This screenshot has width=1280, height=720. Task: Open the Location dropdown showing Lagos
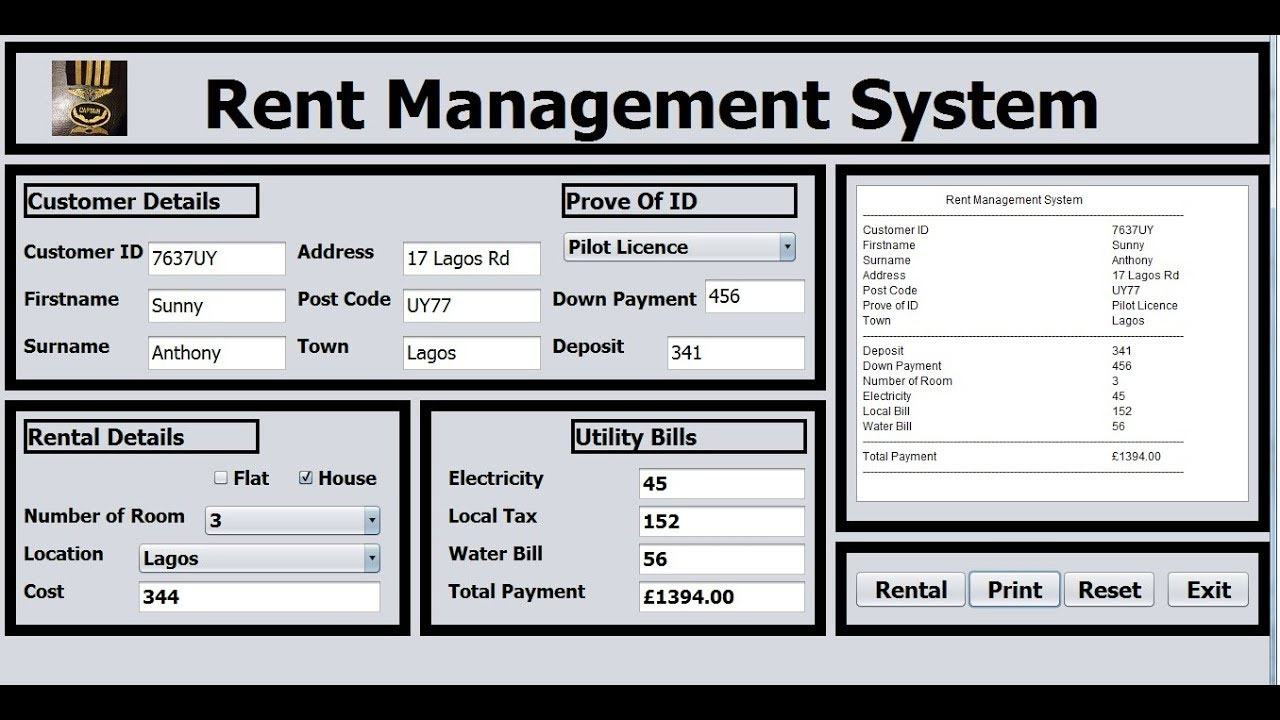pyautogui.click(x=259, y=558)
